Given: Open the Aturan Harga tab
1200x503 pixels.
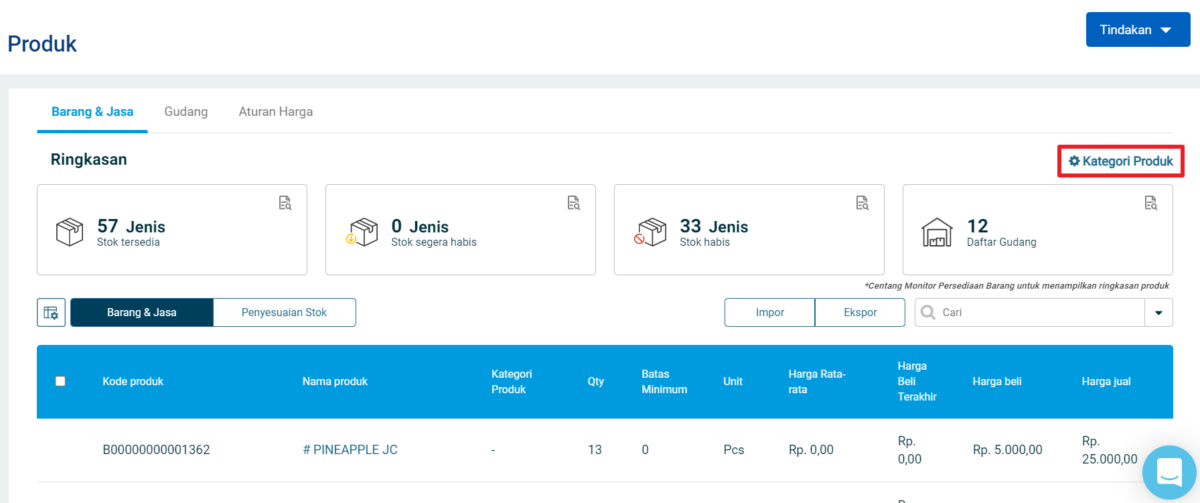Looking at the screenshot, I should 275,112.
